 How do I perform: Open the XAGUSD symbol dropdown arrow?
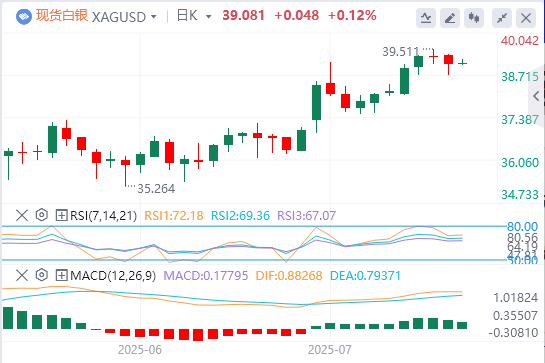click(x=154, y=17)
